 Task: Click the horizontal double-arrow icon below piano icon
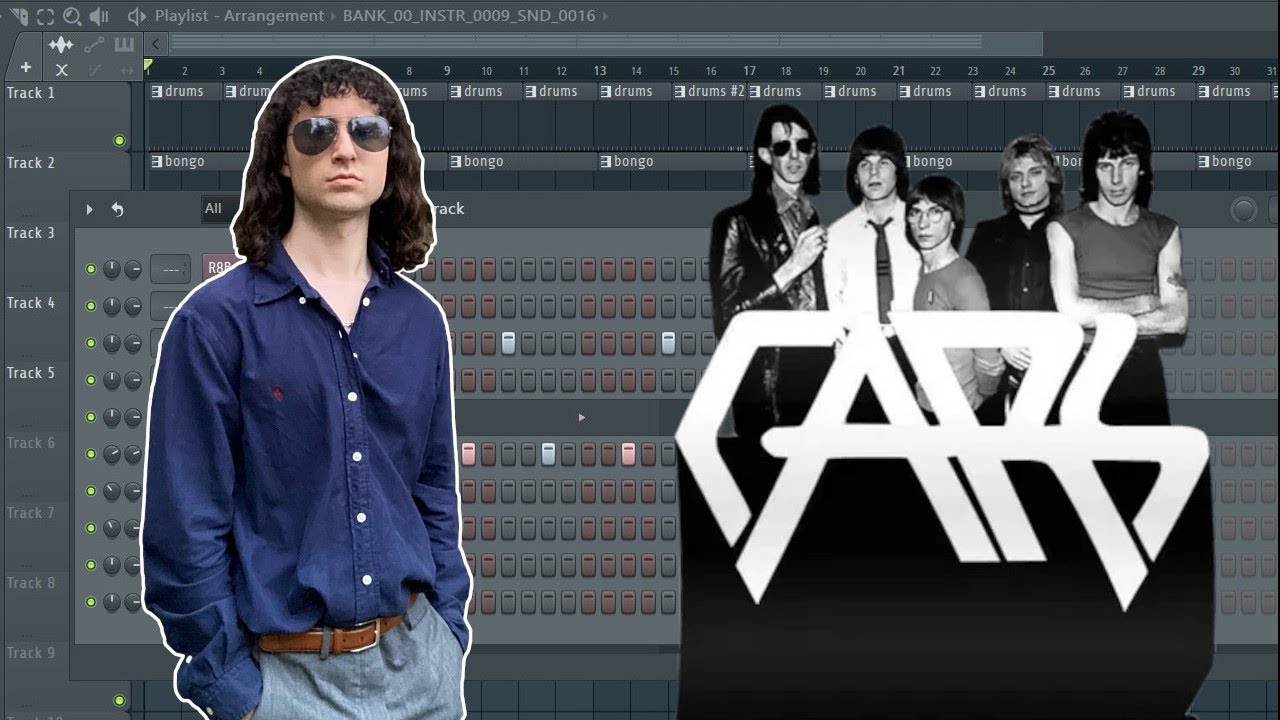[x=126, y=70]
